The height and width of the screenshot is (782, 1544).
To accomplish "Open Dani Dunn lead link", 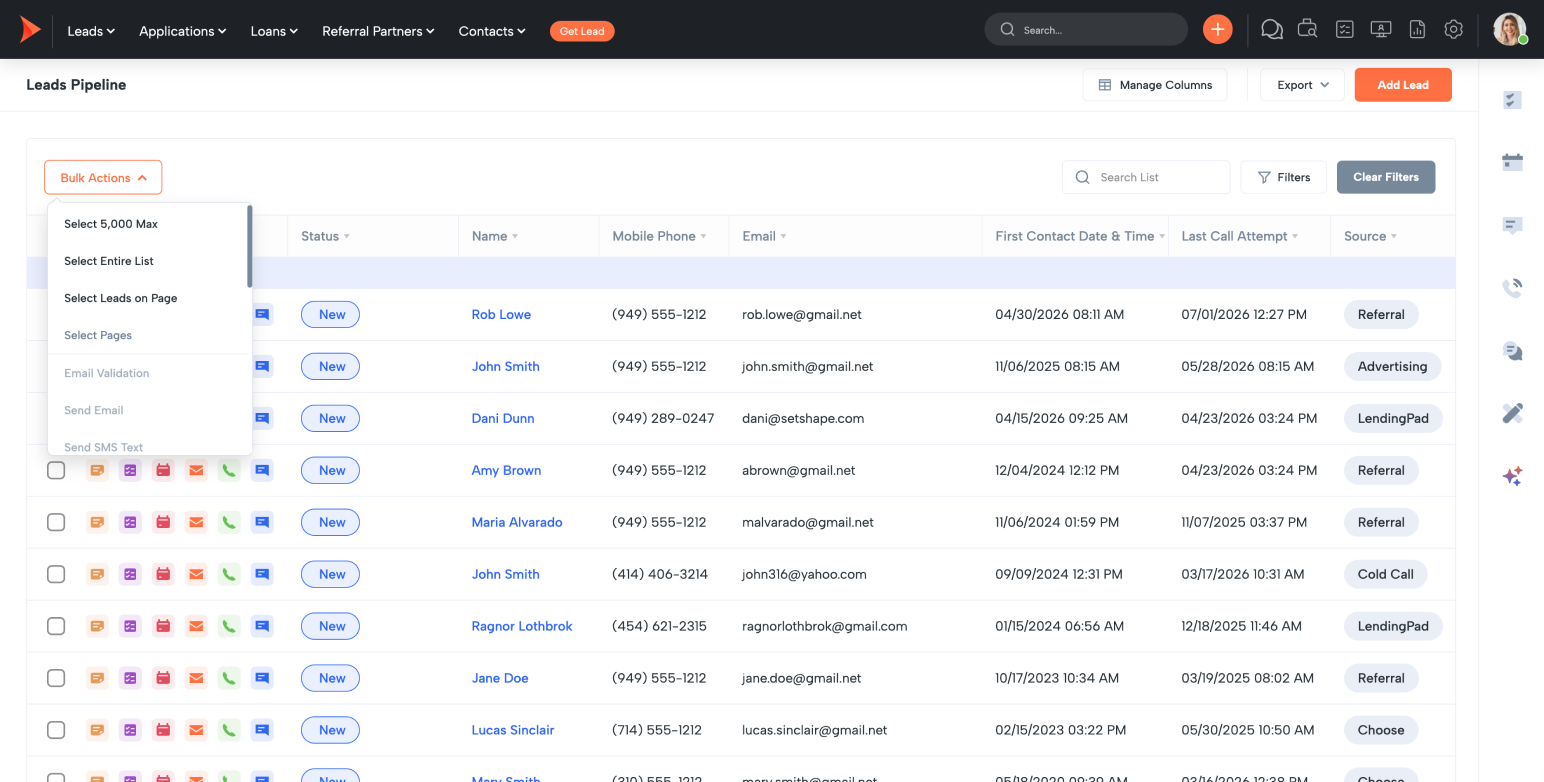I will coord(503,418).
